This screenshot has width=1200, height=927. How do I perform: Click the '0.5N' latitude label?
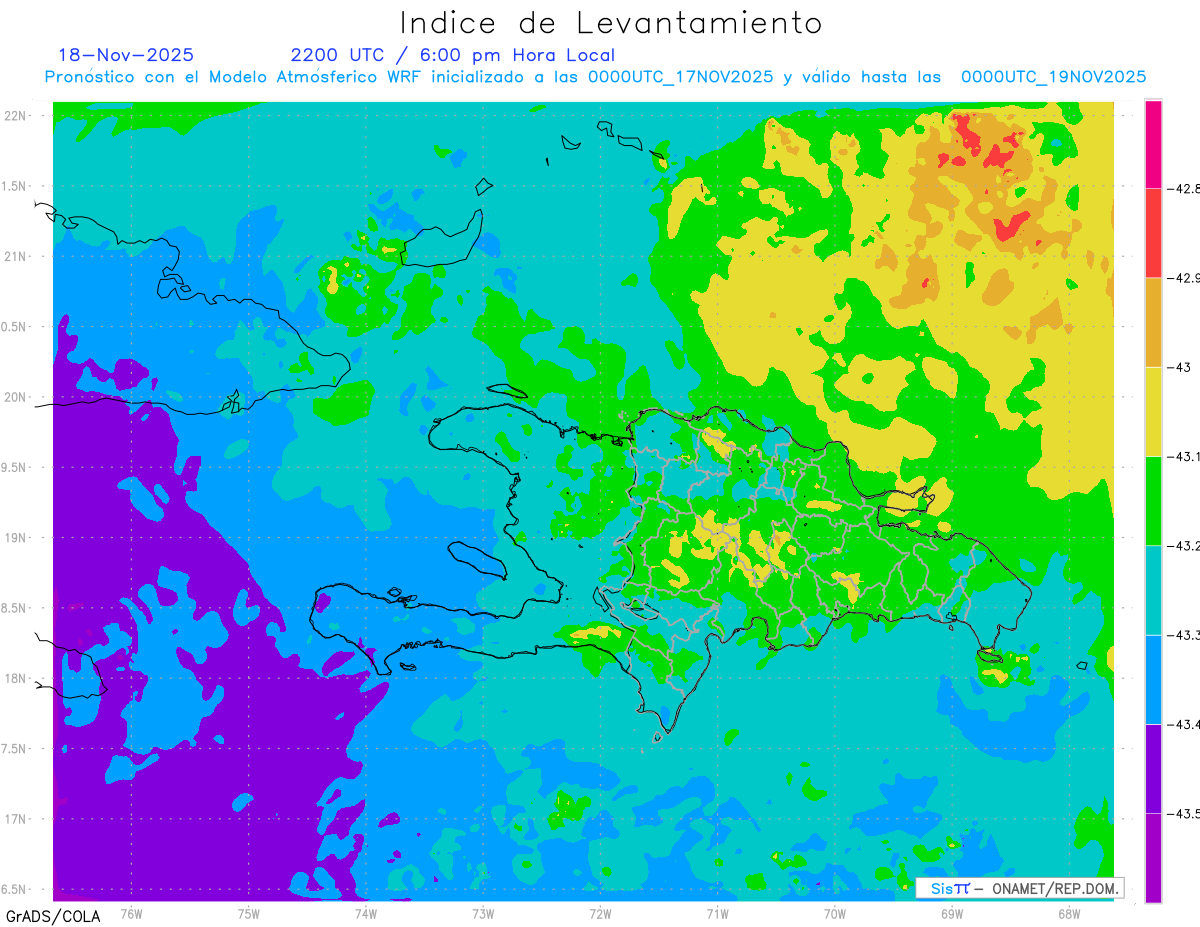click(x=15, y=327)
